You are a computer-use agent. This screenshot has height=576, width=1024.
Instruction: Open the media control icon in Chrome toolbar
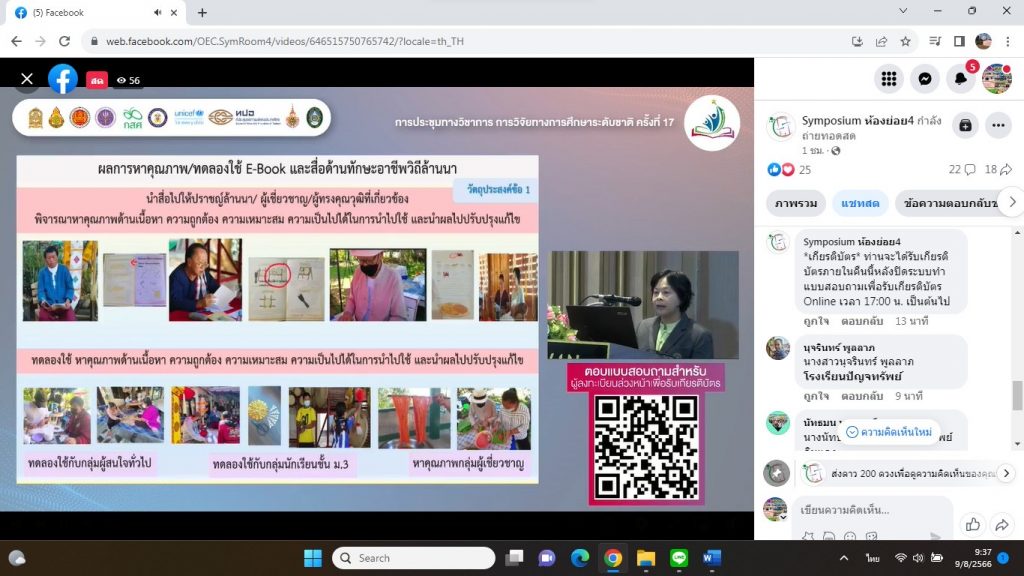coord(935,41)
